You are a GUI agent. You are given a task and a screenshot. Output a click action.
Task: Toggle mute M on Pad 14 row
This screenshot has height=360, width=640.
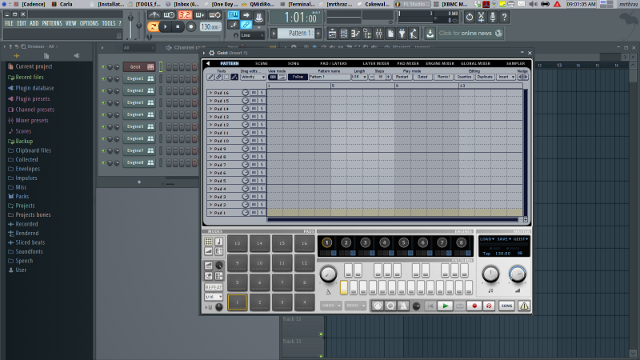[x=254, y=109]
